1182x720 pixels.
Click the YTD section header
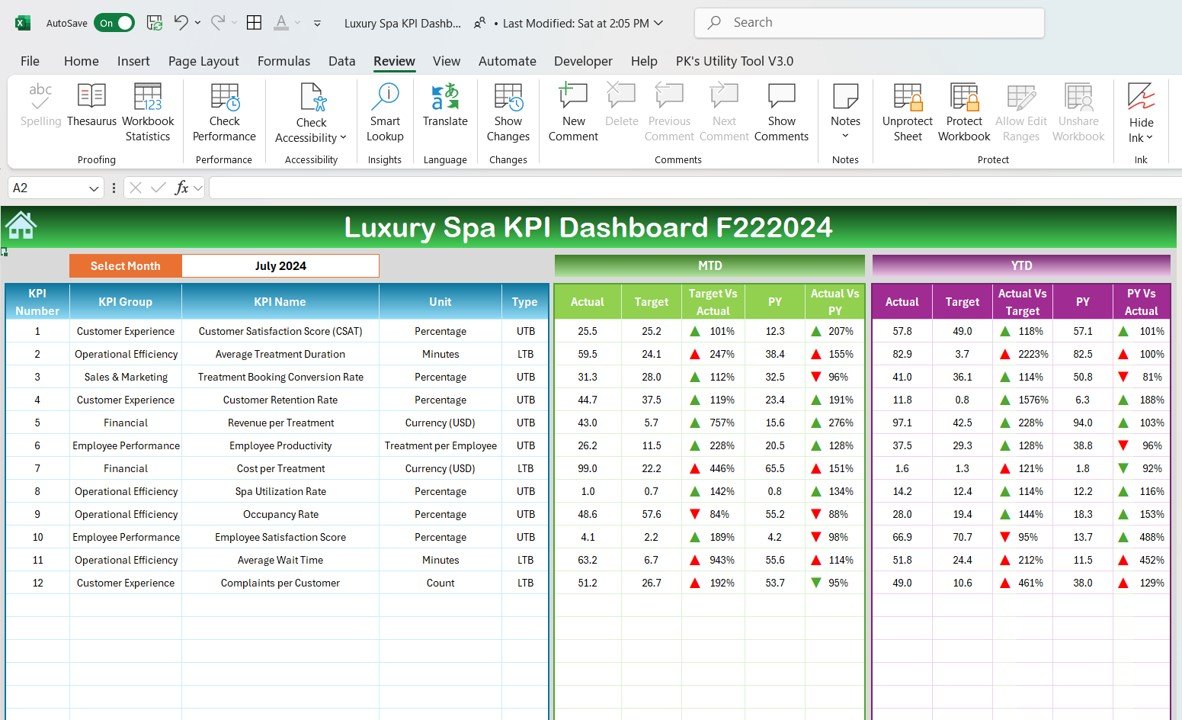[1021, 265]
